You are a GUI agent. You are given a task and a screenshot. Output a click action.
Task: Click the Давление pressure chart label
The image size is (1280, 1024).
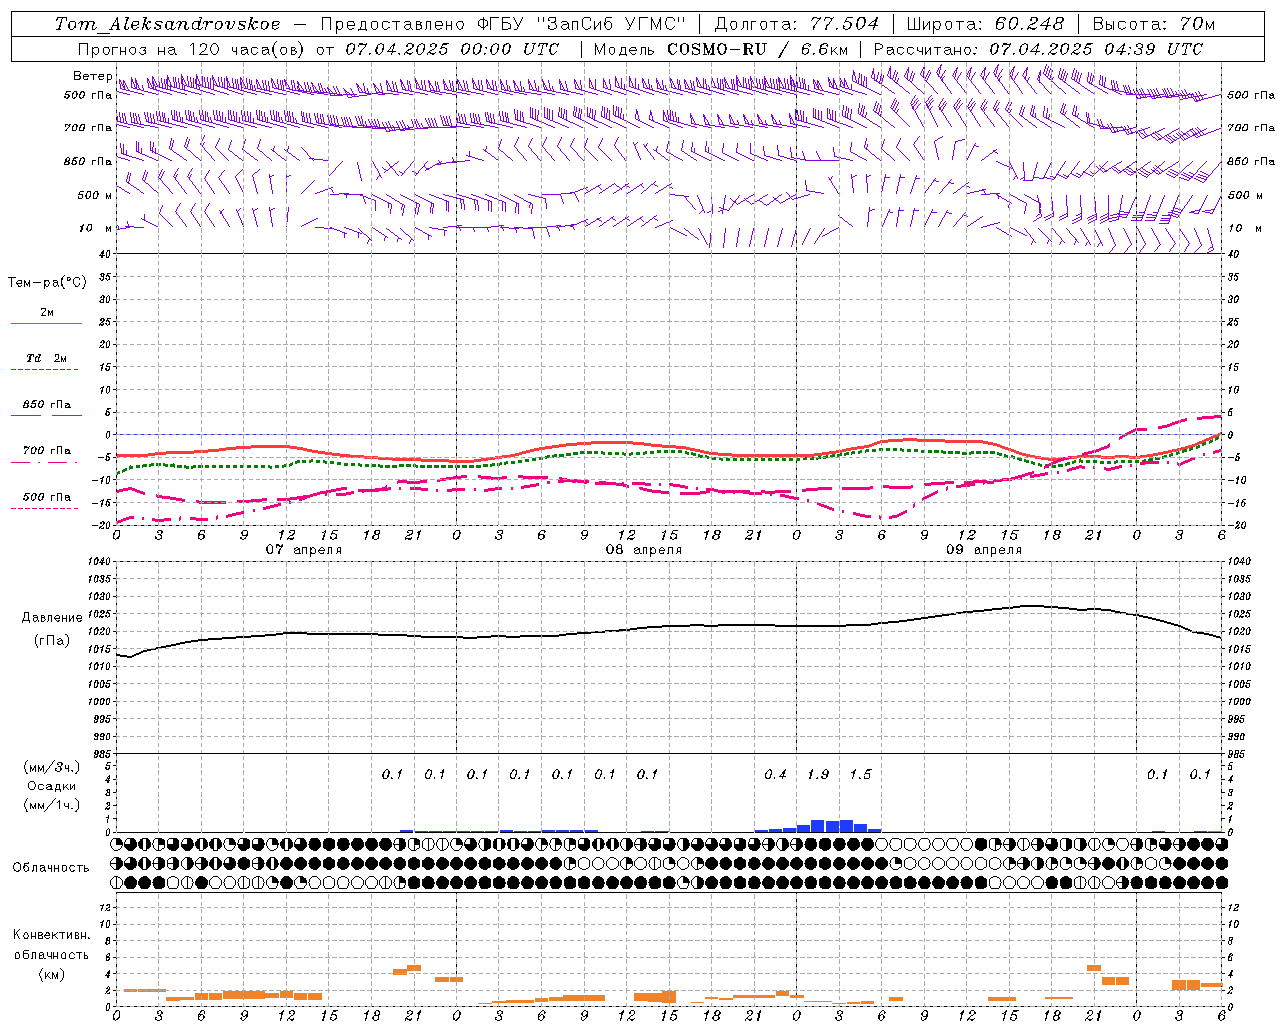(52, 618)
